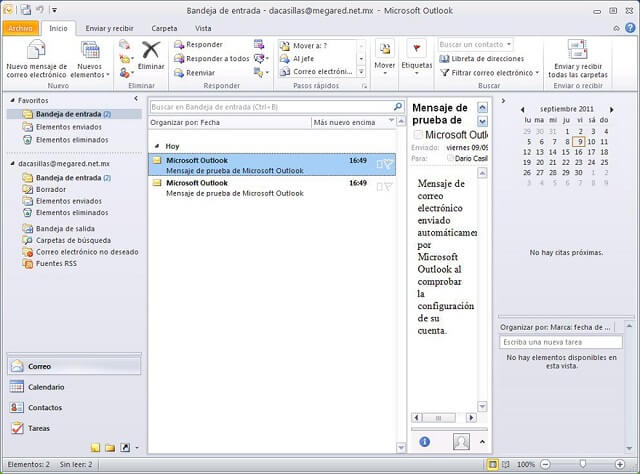Expand the people pane caret
The width and height of the screenshot is (640, 474).
point(482,442)
